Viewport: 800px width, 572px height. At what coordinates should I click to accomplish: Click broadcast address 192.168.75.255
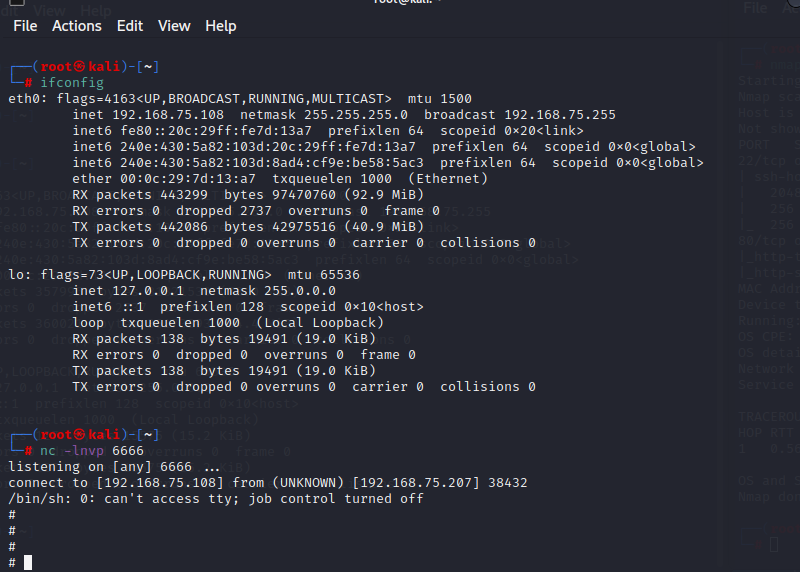pos(560,115)
